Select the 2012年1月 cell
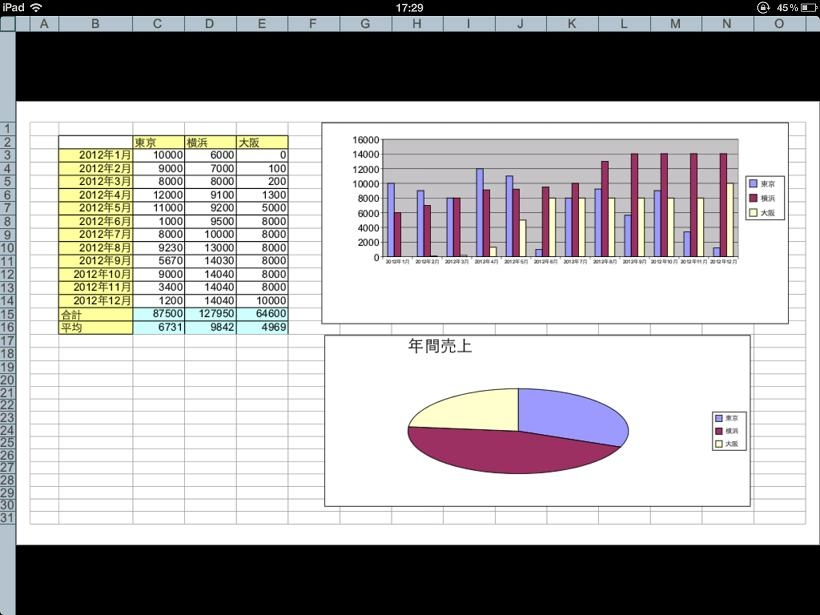The image size is (820, 615). (96, 155)
